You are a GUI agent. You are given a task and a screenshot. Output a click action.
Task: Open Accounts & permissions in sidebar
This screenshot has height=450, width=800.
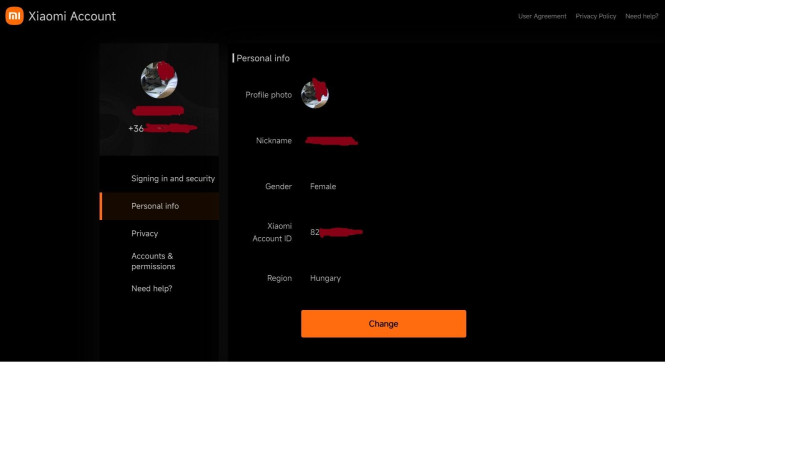pos(153,261)
